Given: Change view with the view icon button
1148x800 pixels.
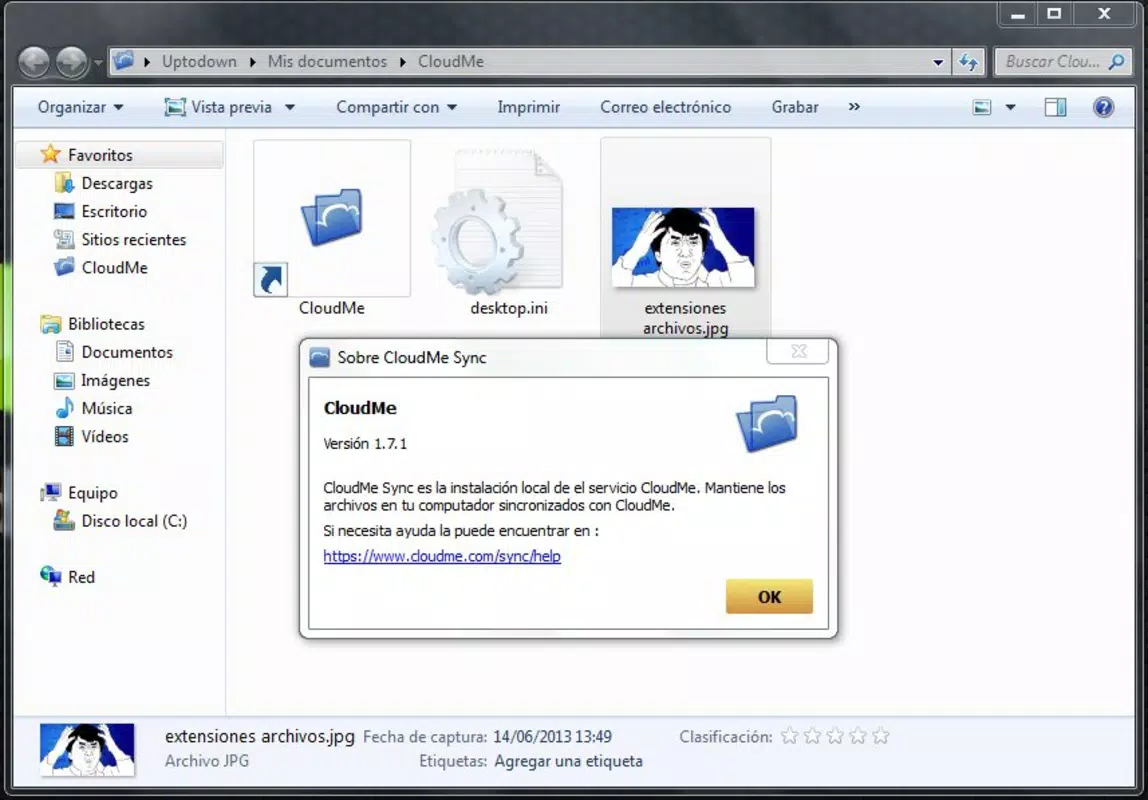Looking at the screenshot, I should pos(982,108).
